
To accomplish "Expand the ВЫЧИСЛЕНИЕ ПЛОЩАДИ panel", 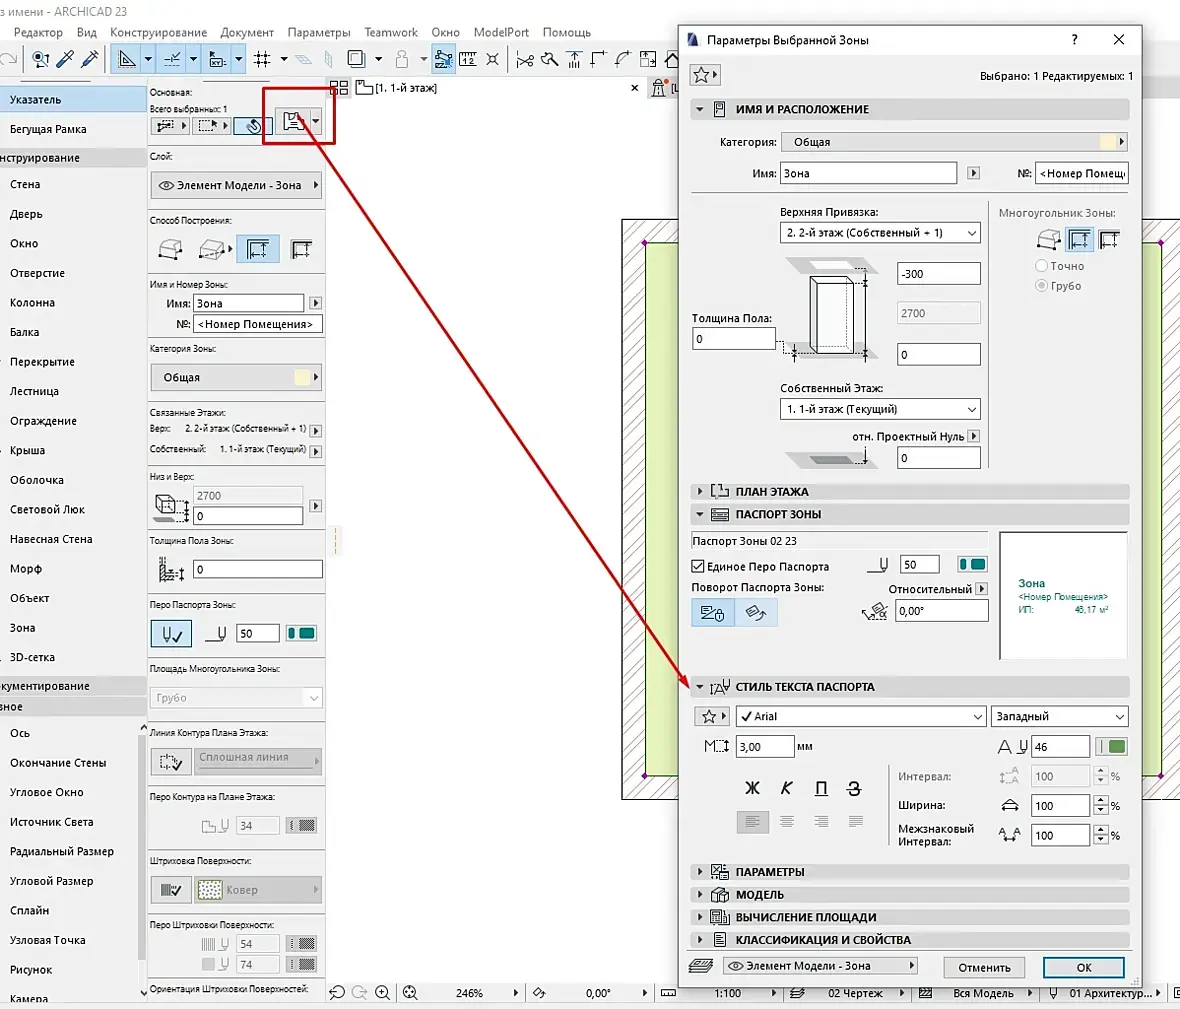I will pos(699,917).
